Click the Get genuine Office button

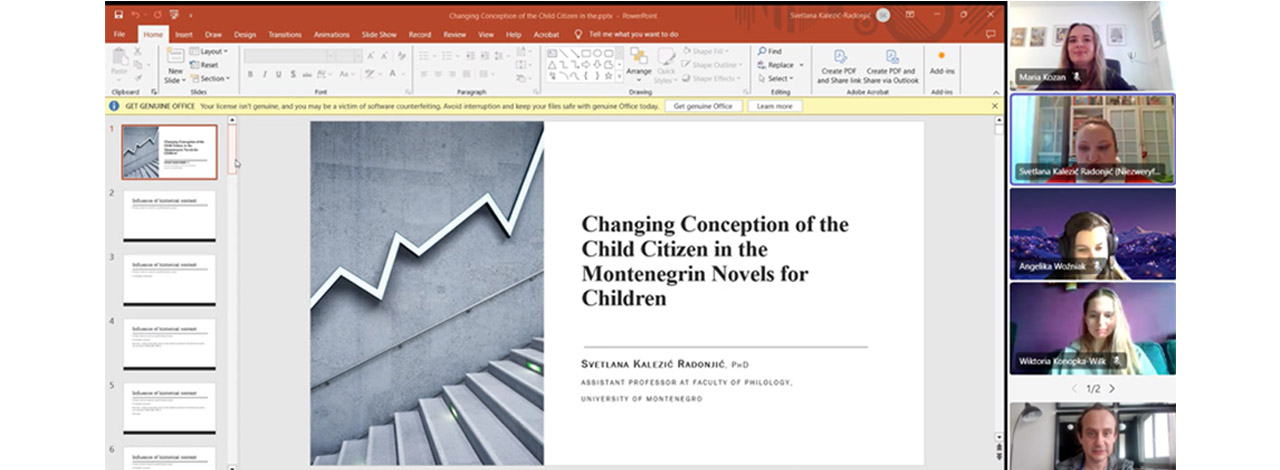click(703, 106)
